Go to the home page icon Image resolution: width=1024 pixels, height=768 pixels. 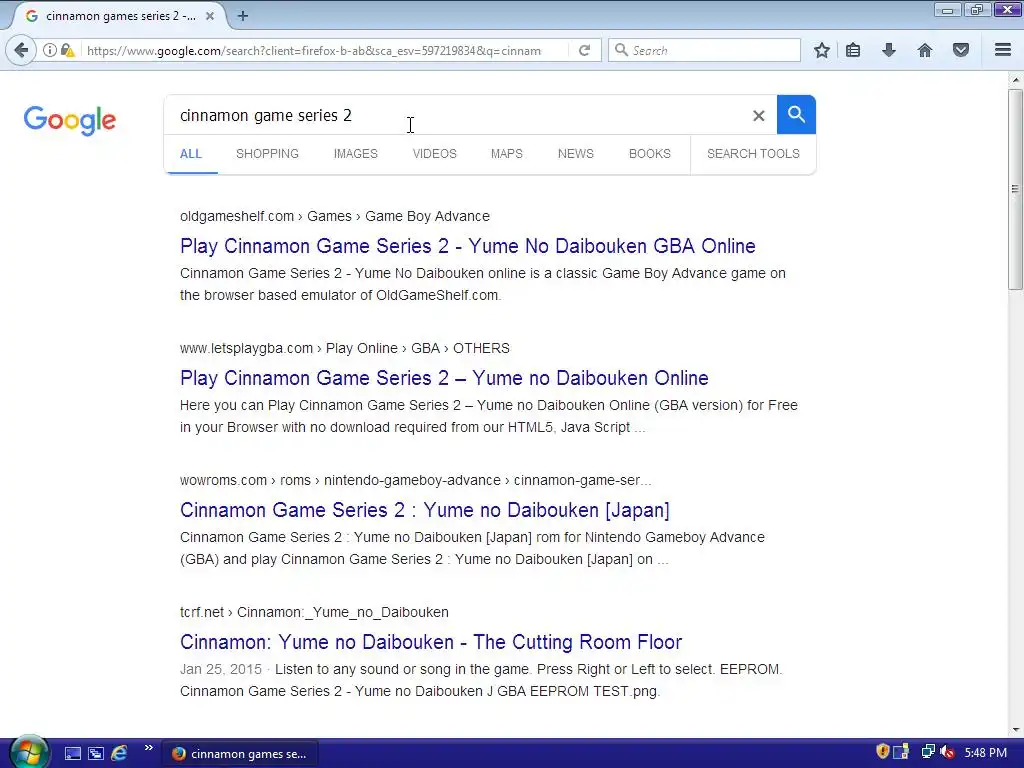[x=925, y=50]
